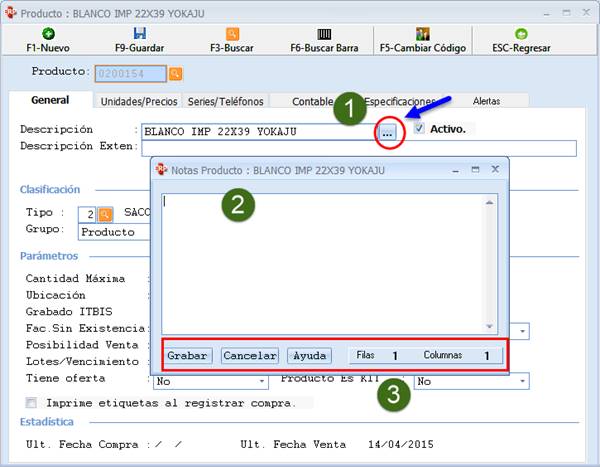Expand the Producto Es Kit dropdown
The image size is (600, 467).
click(x=522, y=382)
